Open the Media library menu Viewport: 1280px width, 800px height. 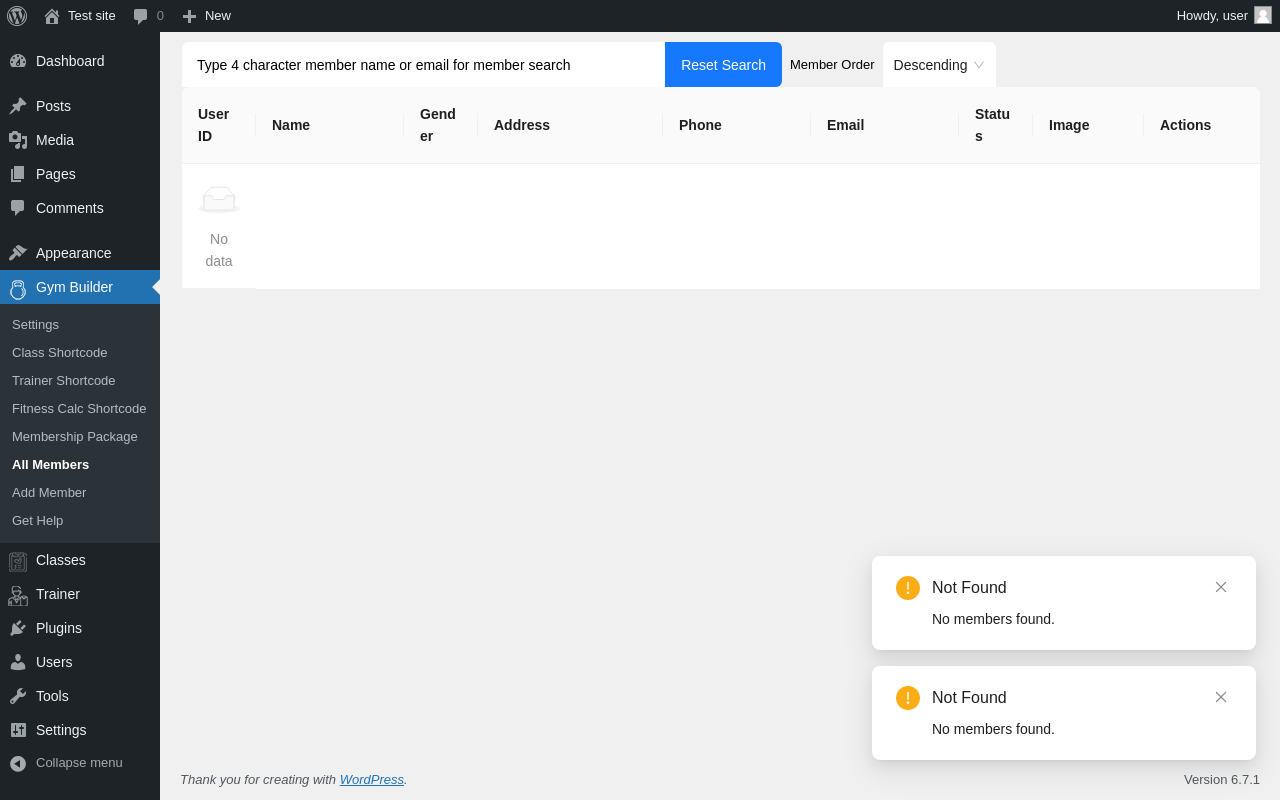(54, 140)
